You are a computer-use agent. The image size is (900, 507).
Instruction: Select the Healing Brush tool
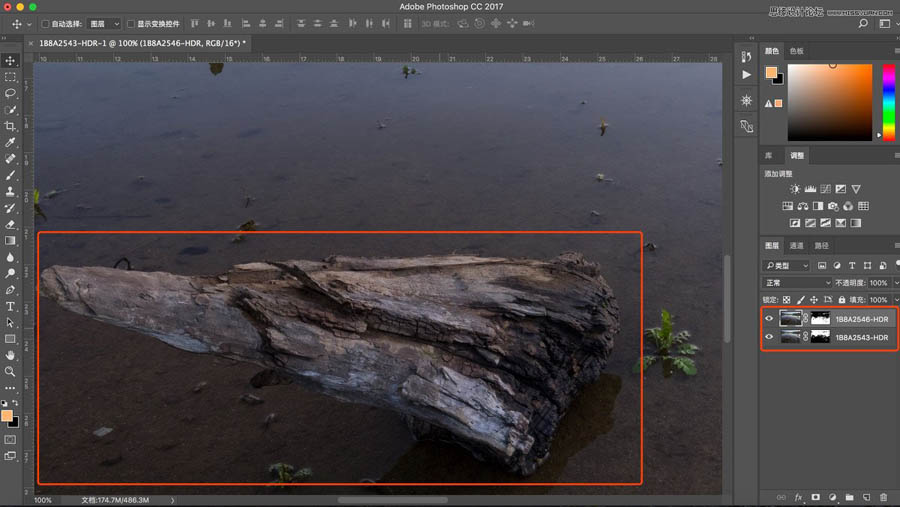(10, 158)
